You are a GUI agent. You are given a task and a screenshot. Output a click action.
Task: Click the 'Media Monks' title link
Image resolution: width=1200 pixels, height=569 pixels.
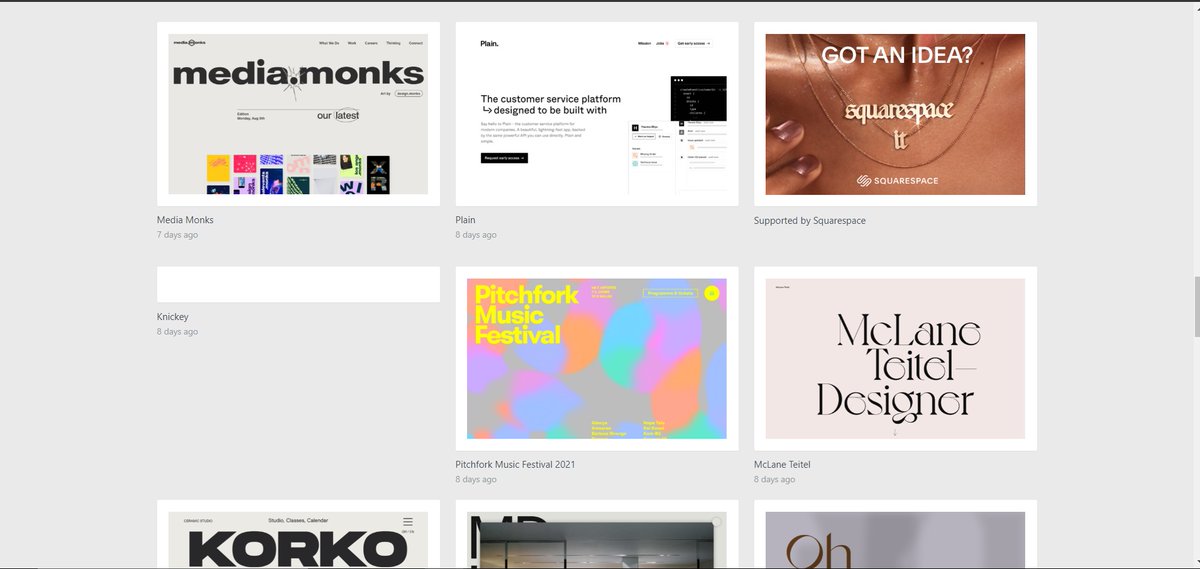(185, 220)
